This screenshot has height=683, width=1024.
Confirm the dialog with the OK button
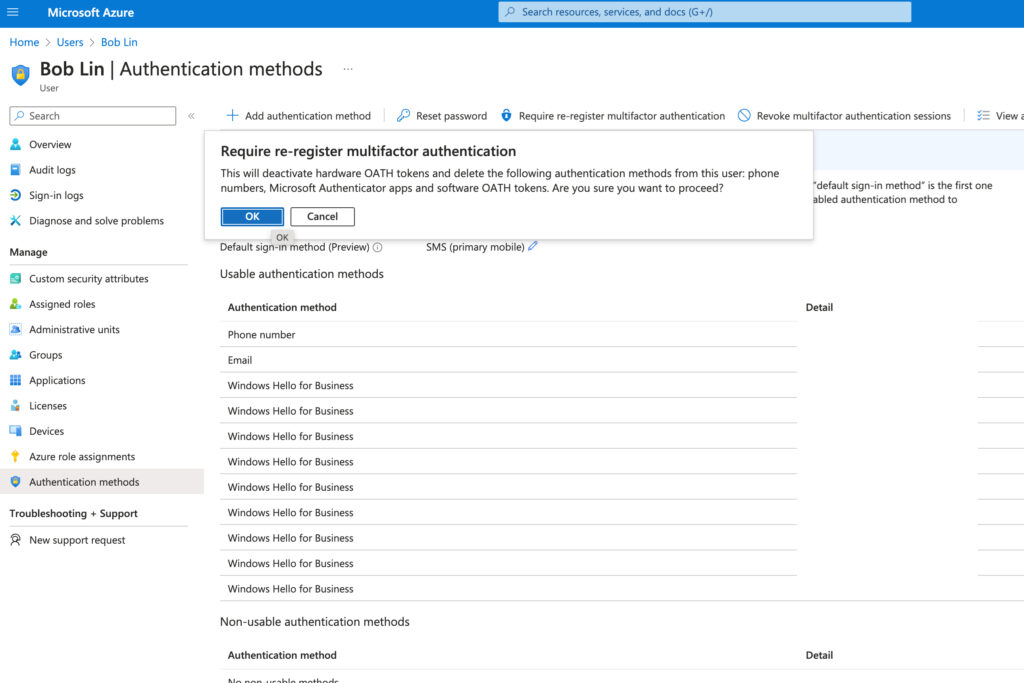252,217
